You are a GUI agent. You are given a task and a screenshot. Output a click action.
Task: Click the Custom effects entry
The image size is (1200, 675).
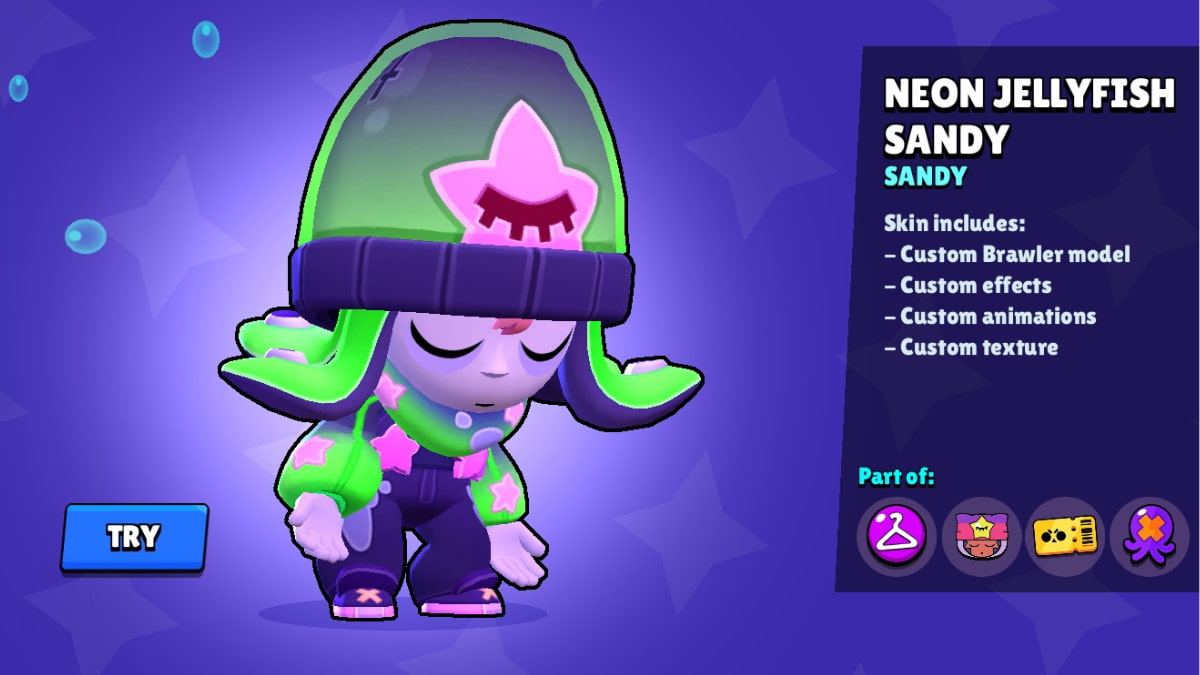[x=968, y=285]
